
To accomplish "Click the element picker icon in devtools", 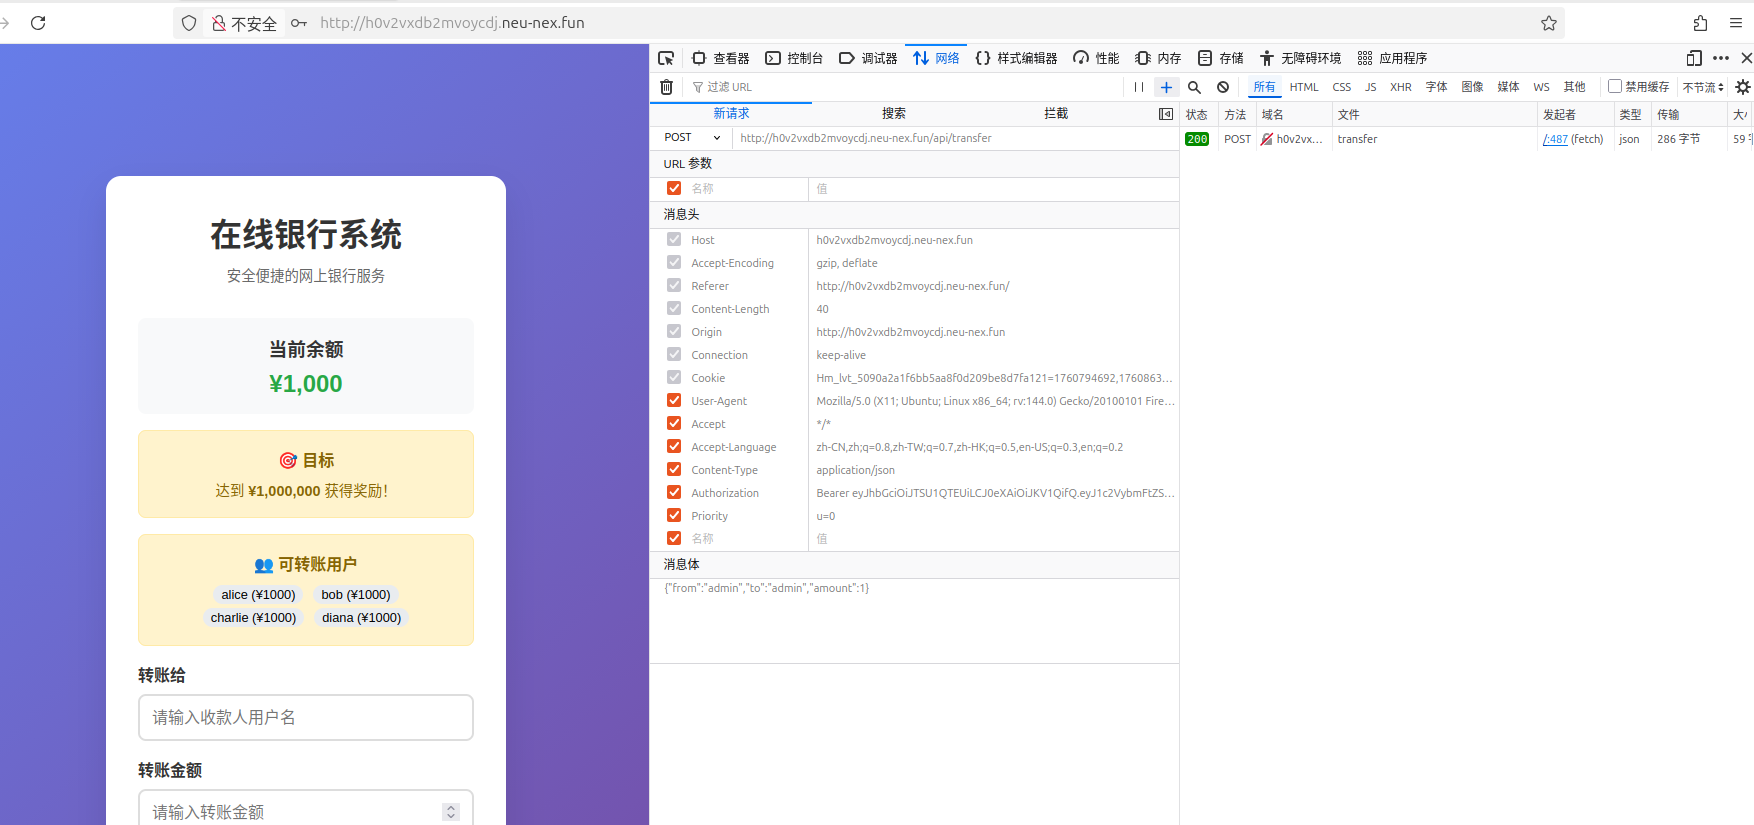I will pos(666,58).
